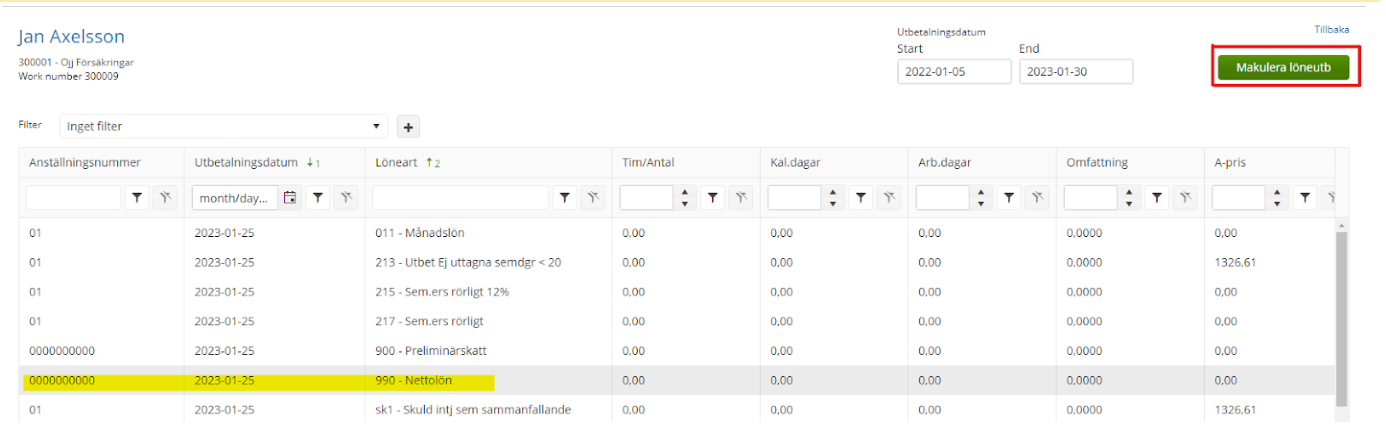Apply filter on Tim/Antal column

click(712, 198)
